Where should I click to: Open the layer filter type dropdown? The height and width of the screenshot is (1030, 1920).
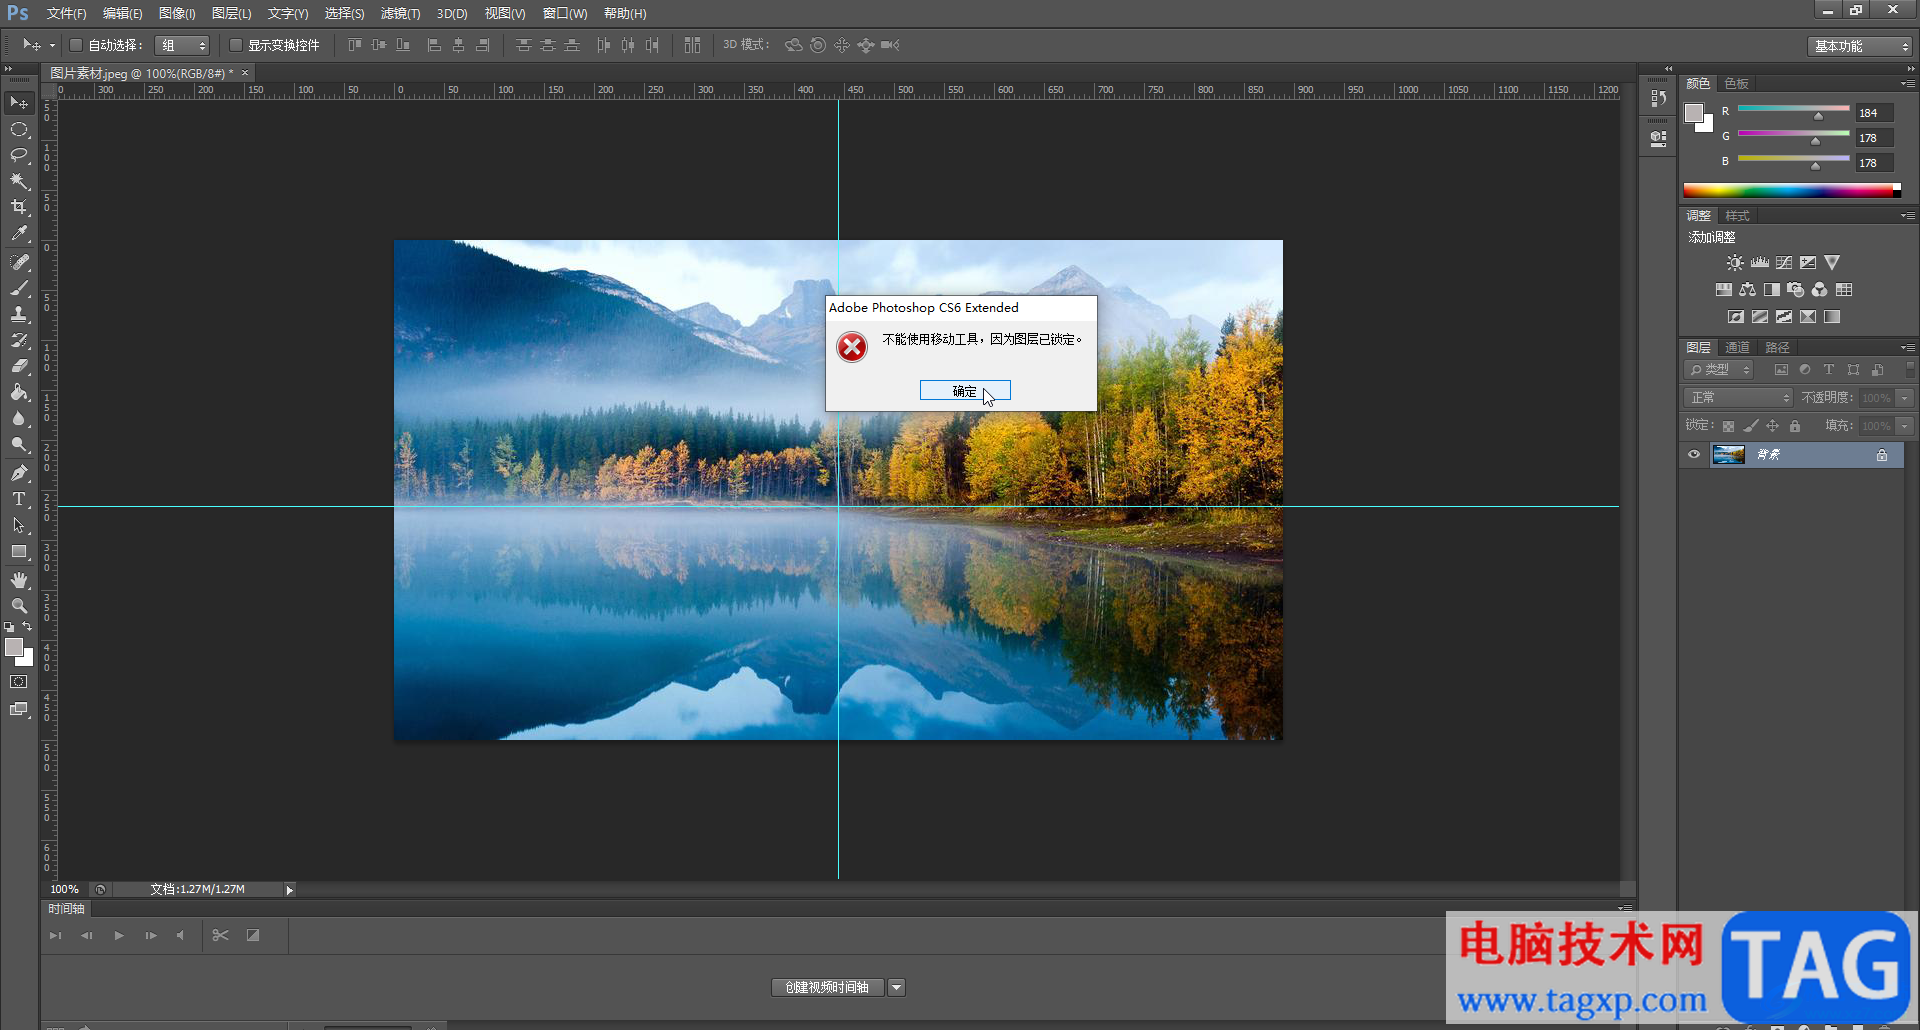[1719, 370]
